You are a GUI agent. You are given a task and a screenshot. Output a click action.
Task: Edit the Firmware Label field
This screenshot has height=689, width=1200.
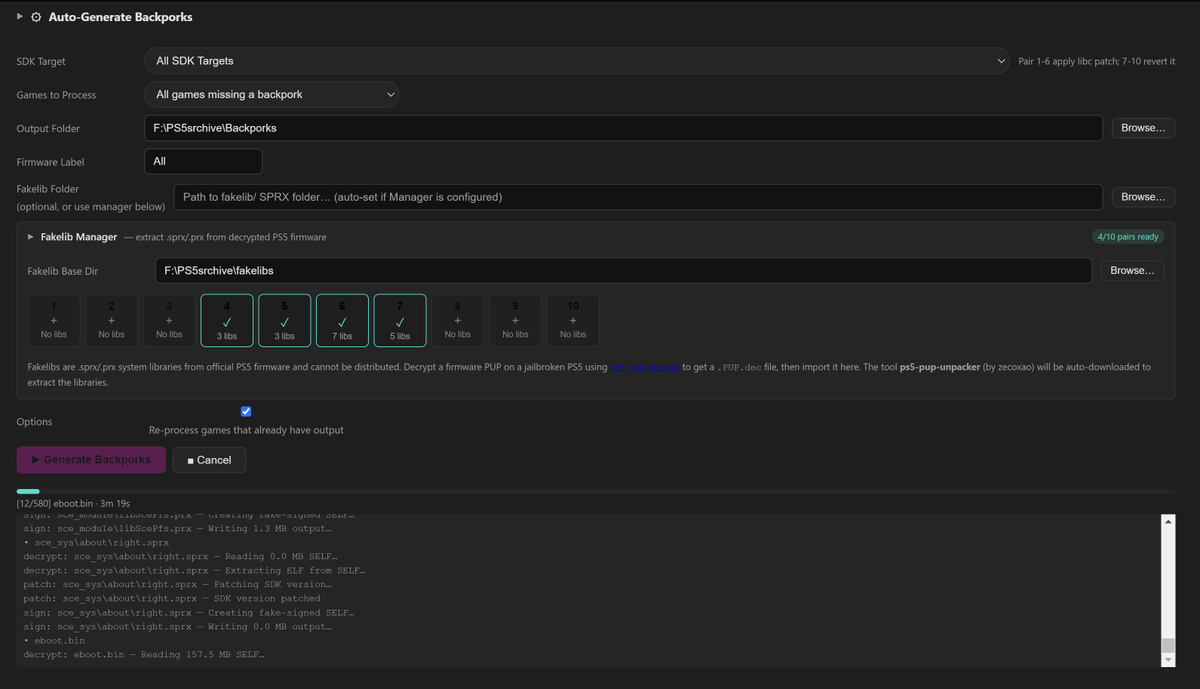tap(203, 161)
